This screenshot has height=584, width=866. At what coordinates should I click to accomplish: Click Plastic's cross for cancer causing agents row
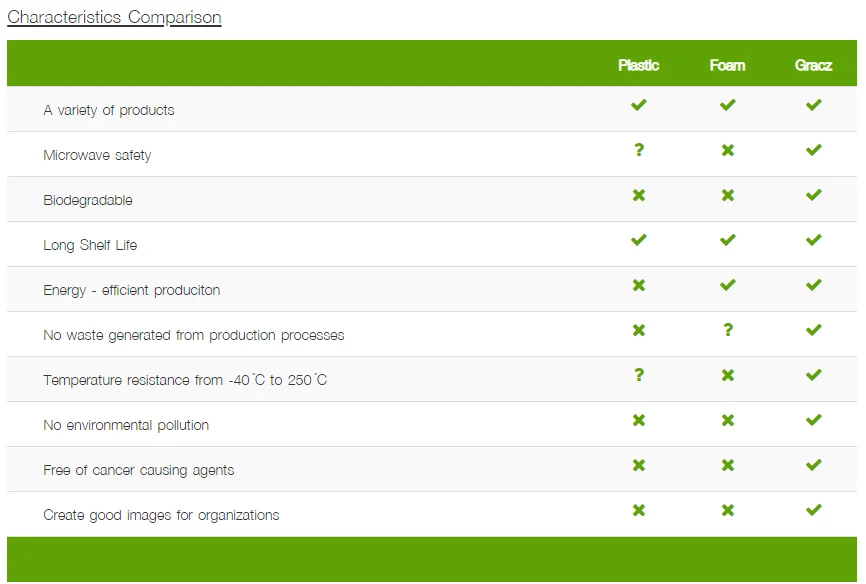coord(639,465)
